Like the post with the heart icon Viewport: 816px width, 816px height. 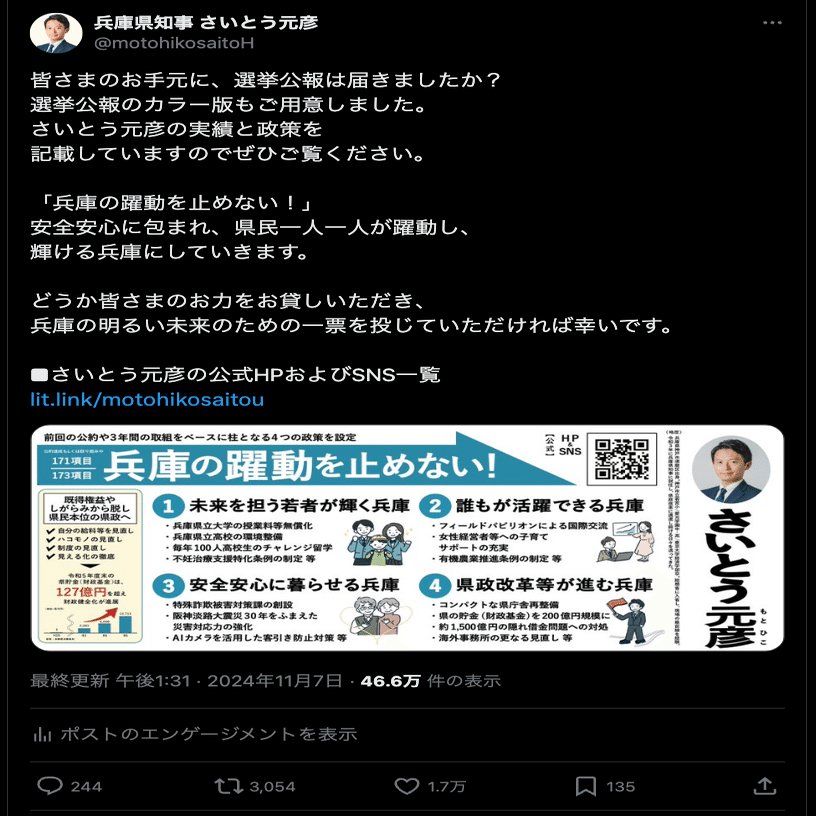(x=406, y=786)
